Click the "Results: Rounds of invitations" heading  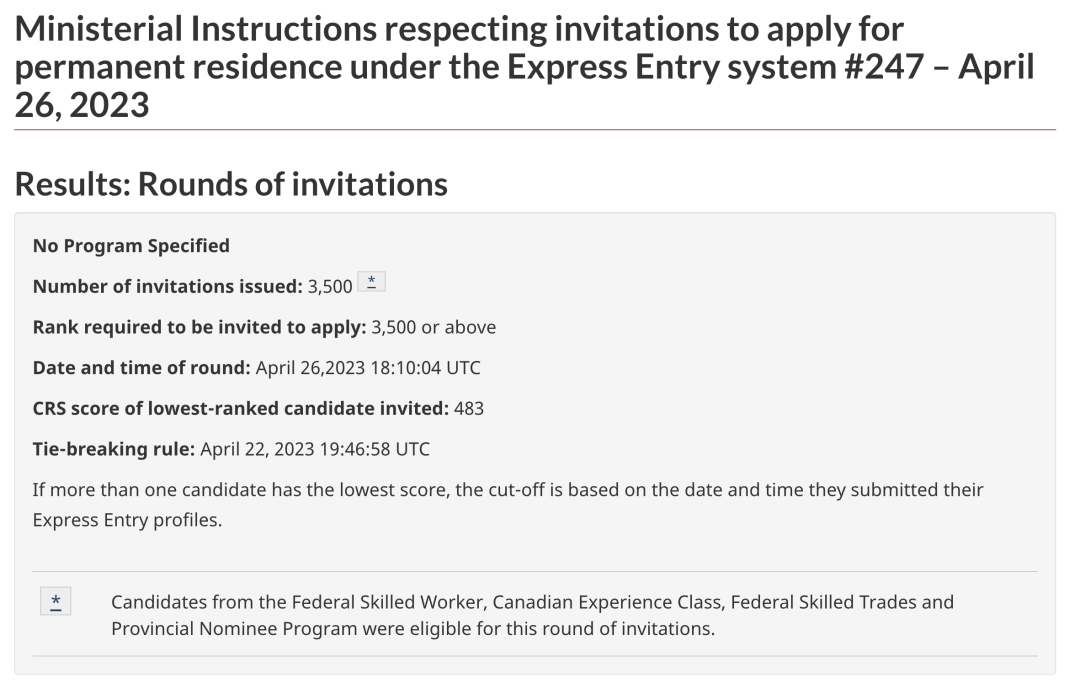pyautogui.click(x=231, y=184)
